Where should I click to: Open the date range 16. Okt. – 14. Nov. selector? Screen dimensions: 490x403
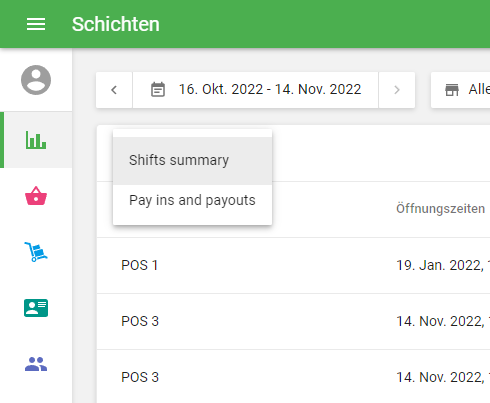point(255,90)
